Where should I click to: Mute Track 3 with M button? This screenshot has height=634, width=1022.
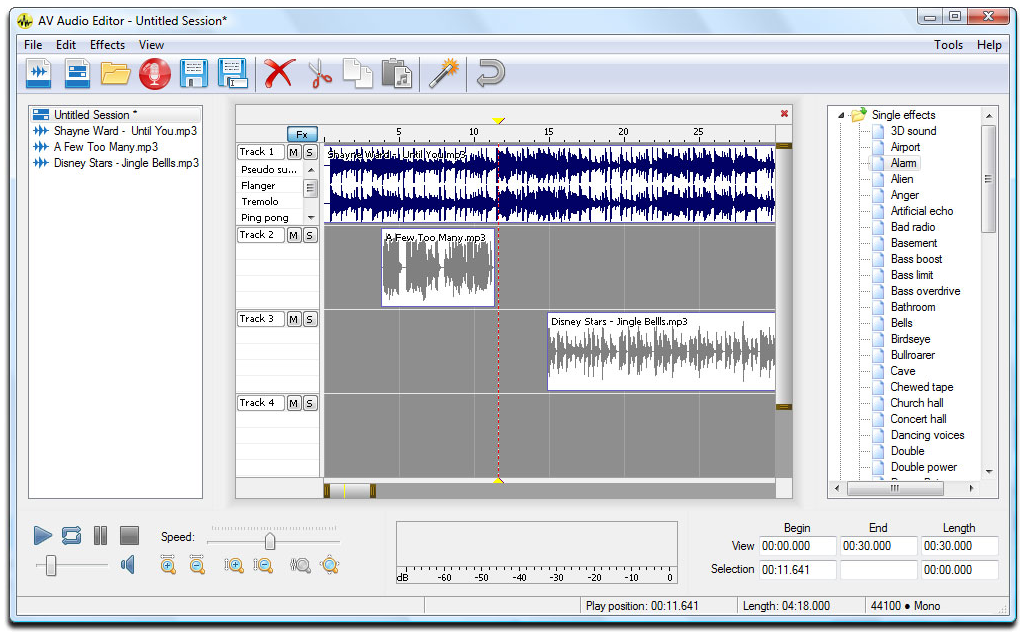tap(294, 319)
